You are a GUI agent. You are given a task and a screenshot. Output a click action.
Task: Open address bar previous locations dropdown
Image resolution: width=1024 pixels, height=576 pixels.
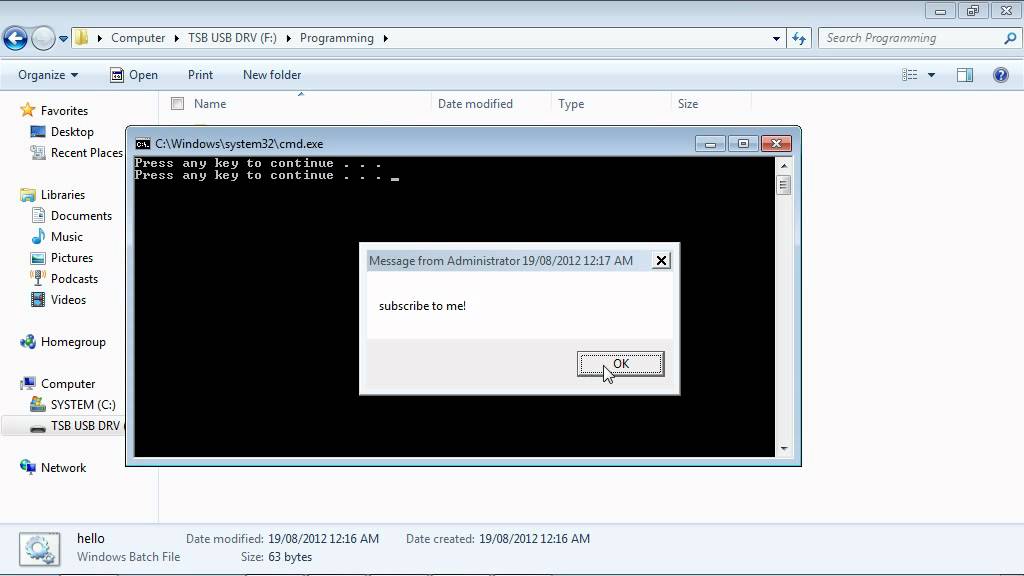tap(776, 39)
